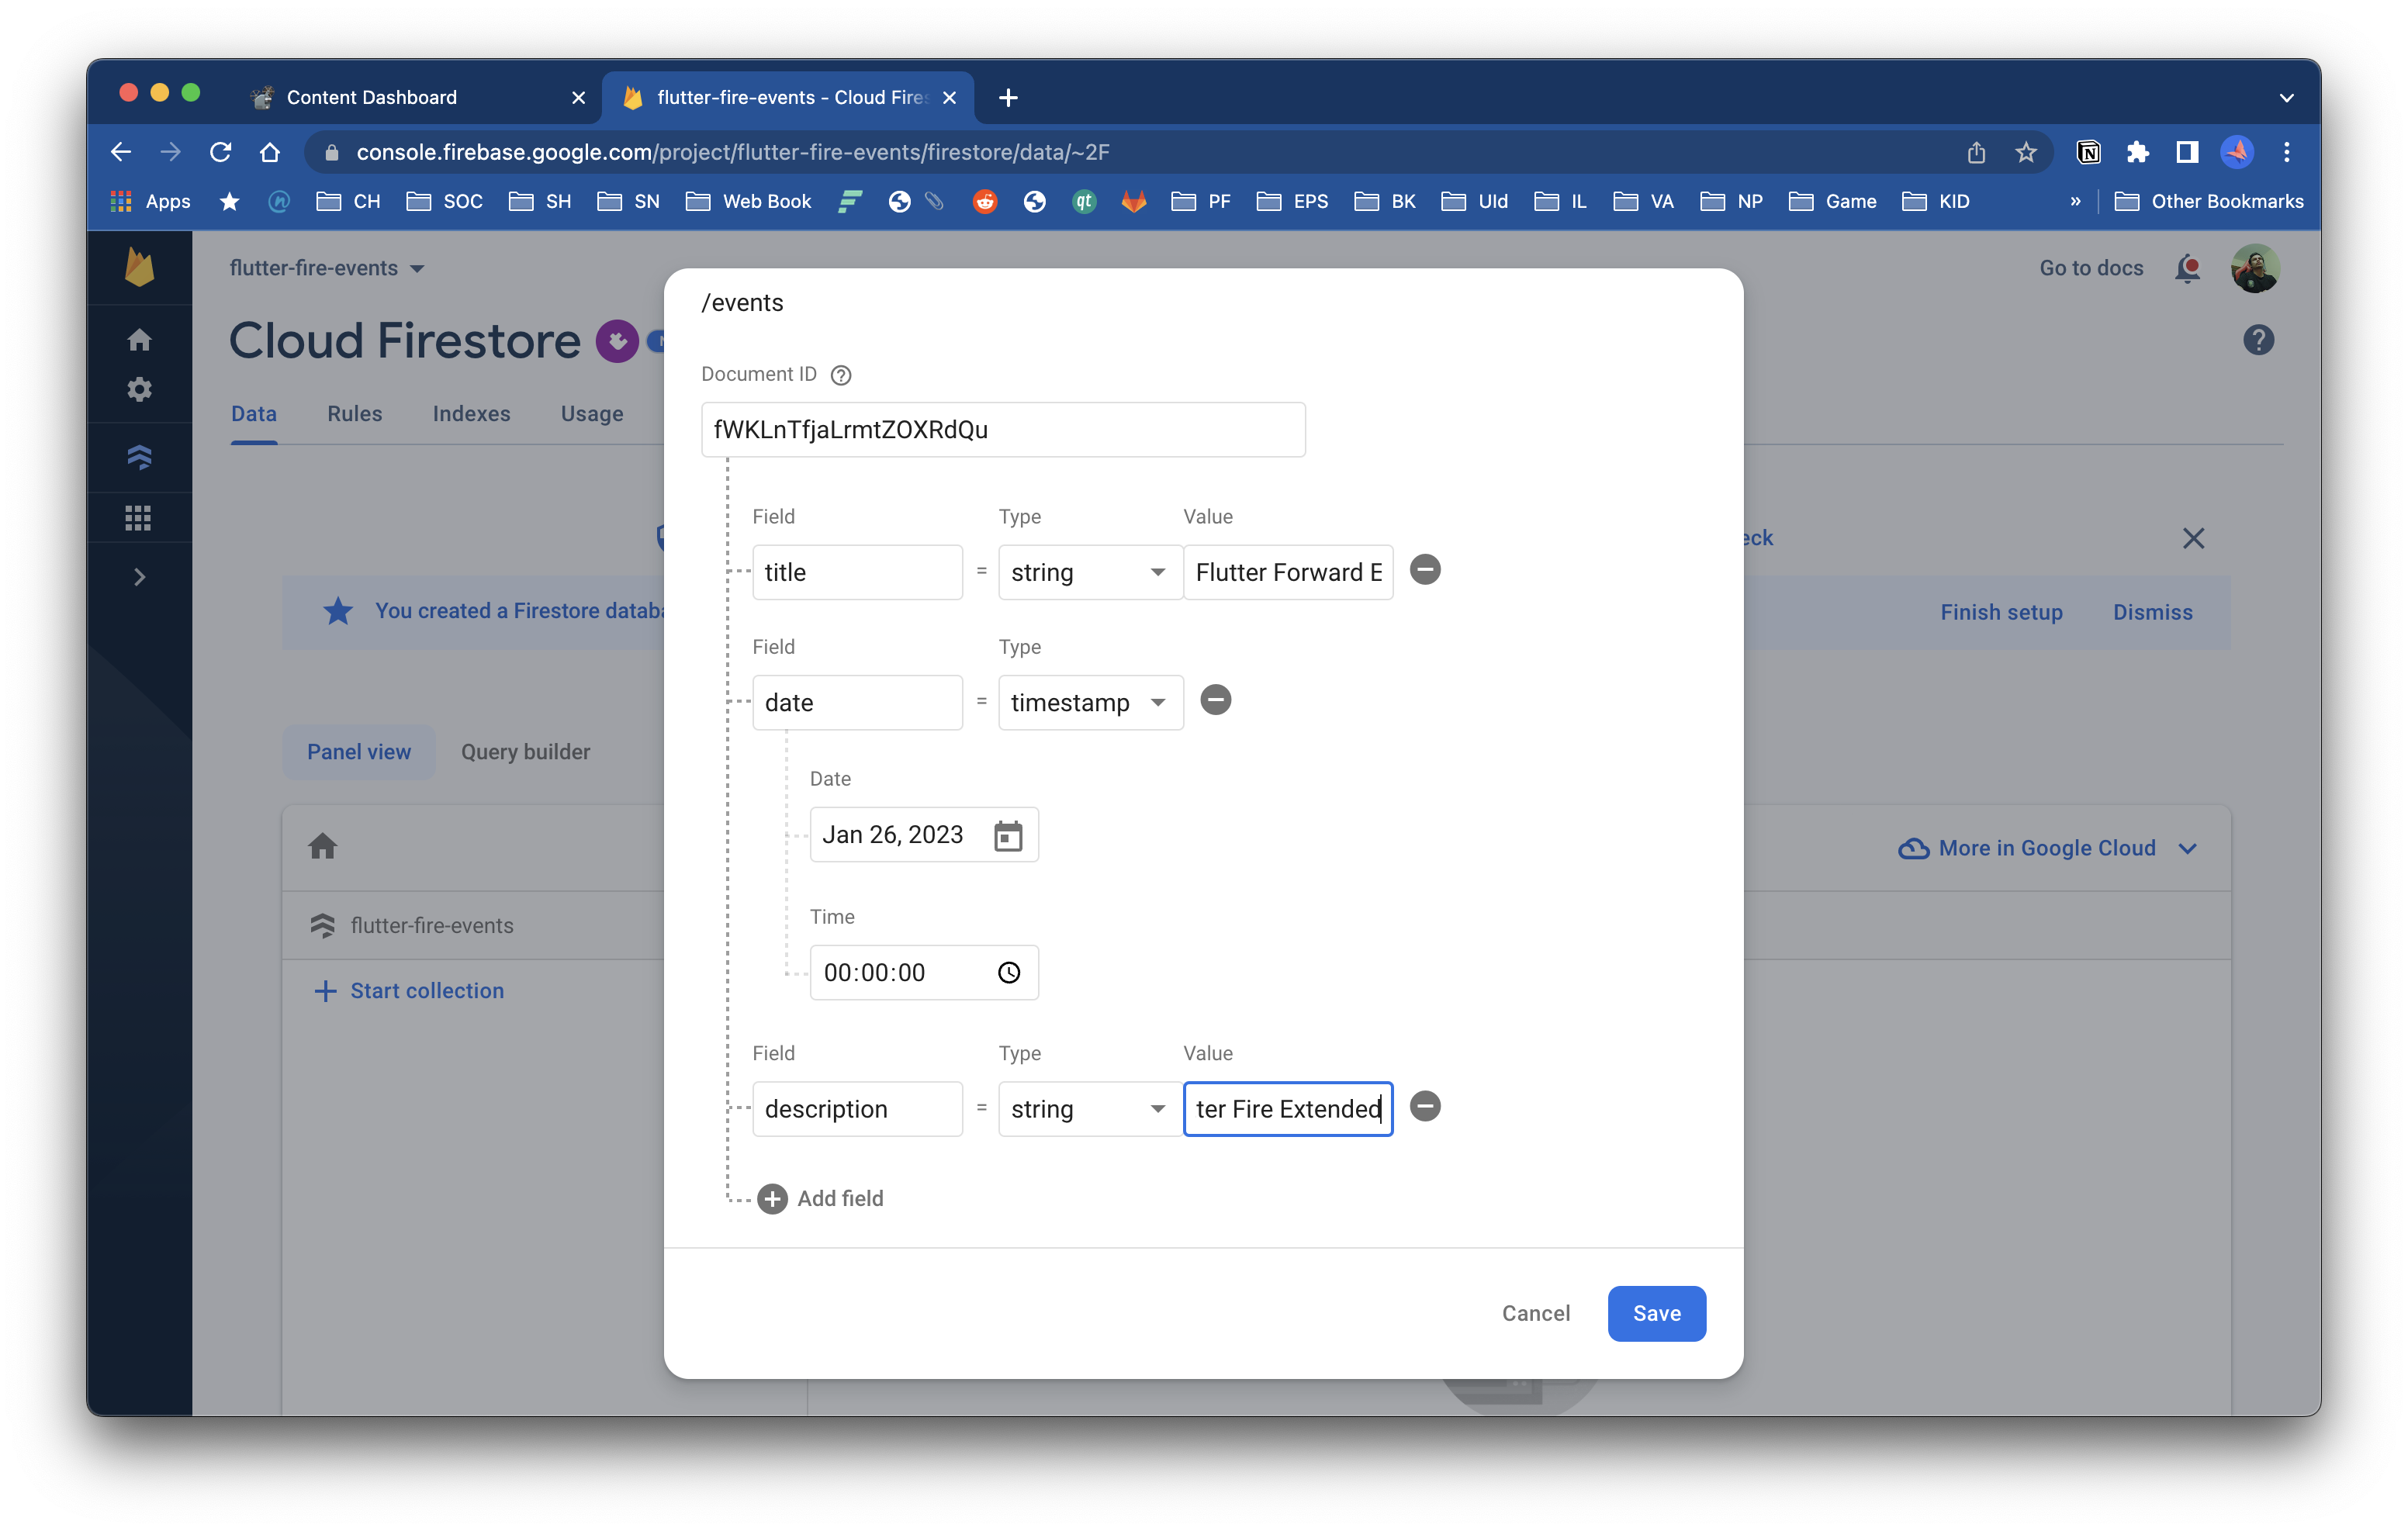The height and width of the screenshot is (1531, 2408).
Task: Open the browser extensions puzzle icon
Action: [2137, 152]
